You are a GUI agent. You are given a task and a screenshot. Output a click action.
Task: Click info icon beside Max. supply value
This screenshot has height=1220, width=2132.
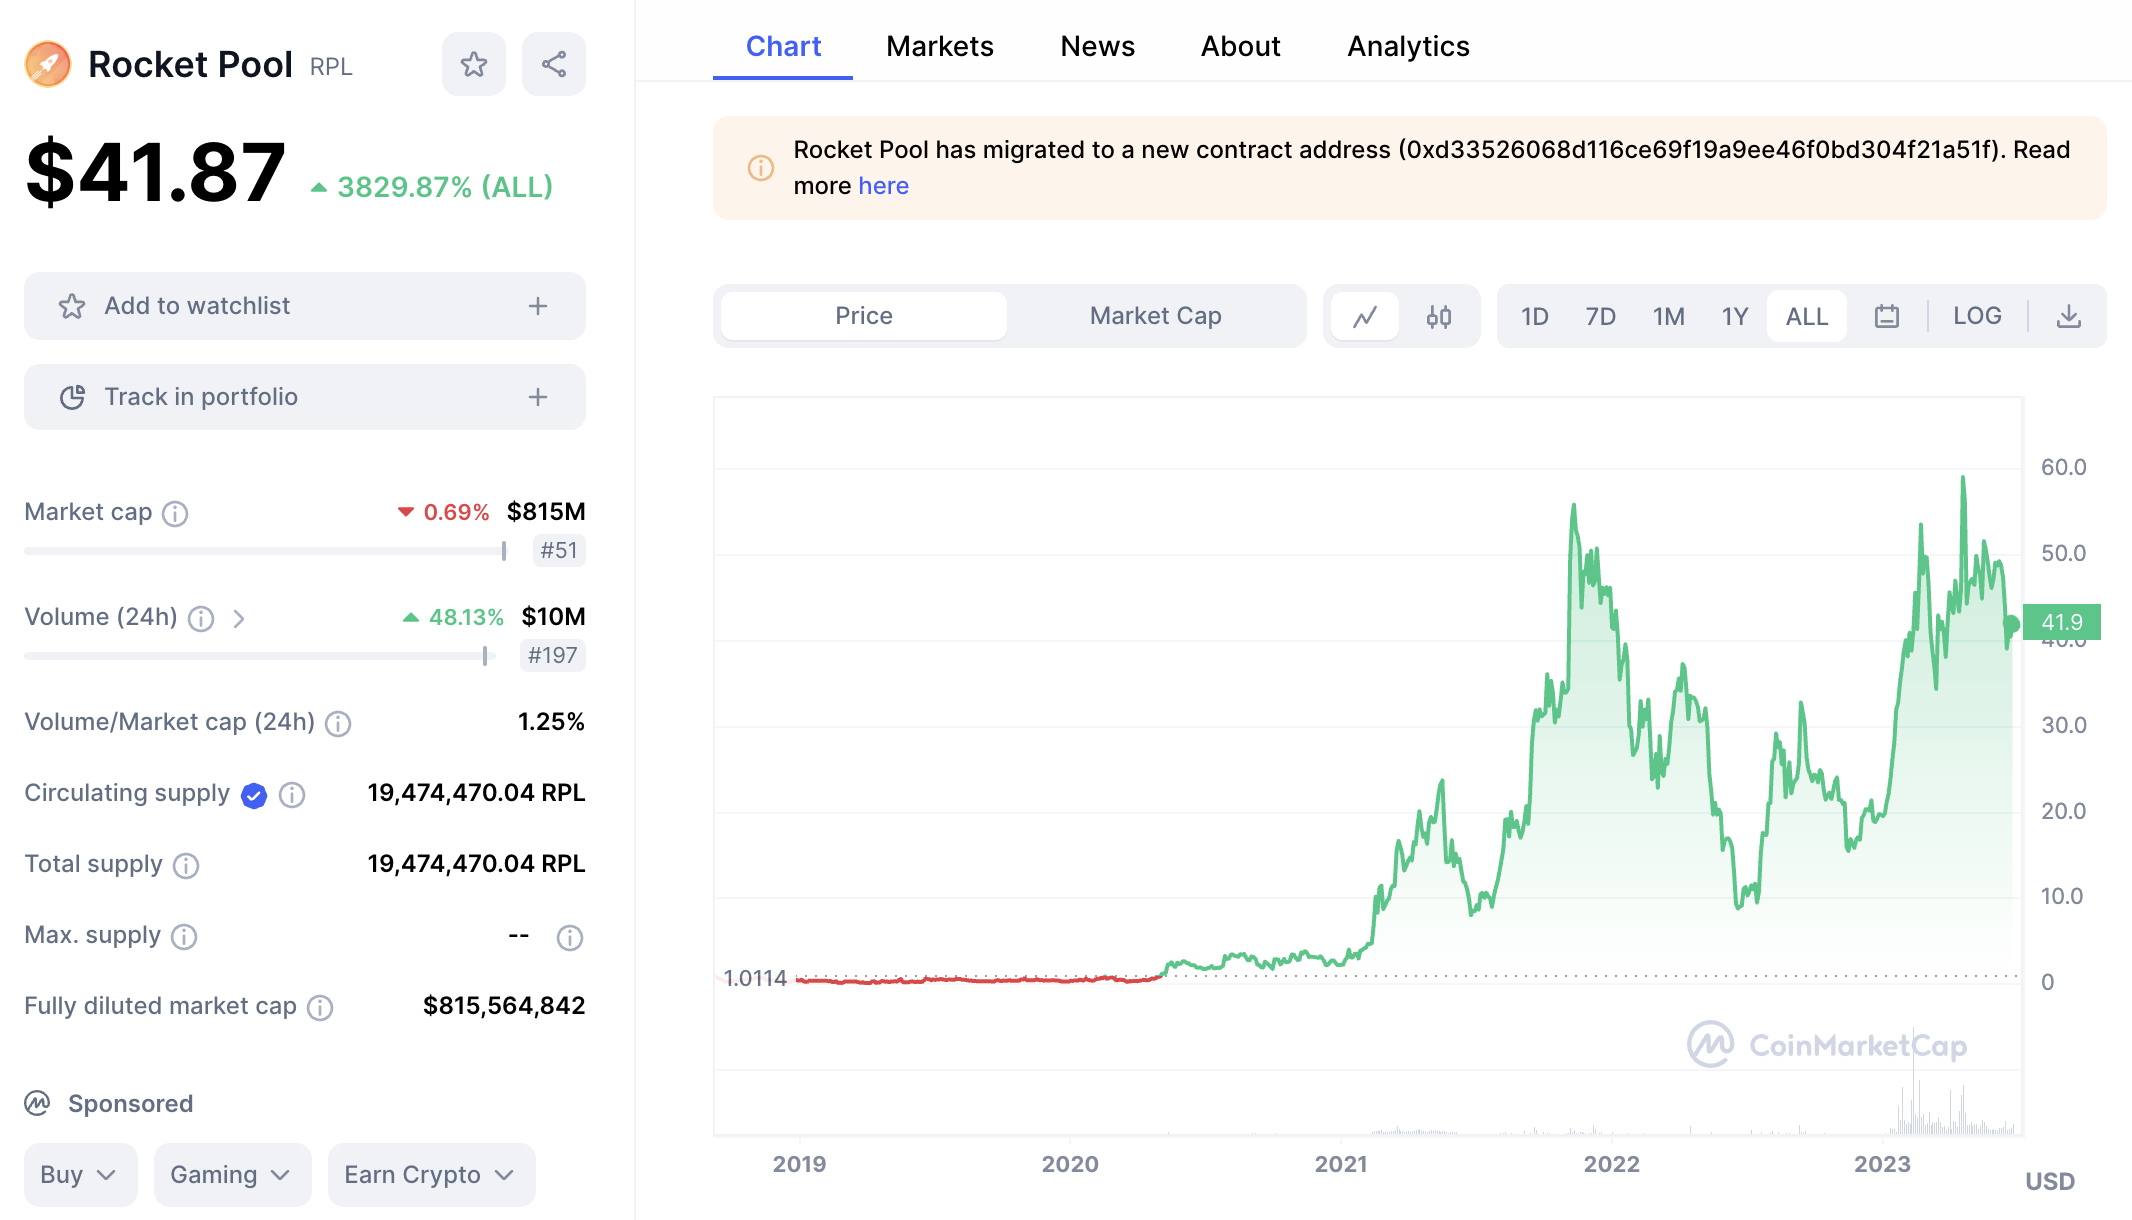coord(570,938)
